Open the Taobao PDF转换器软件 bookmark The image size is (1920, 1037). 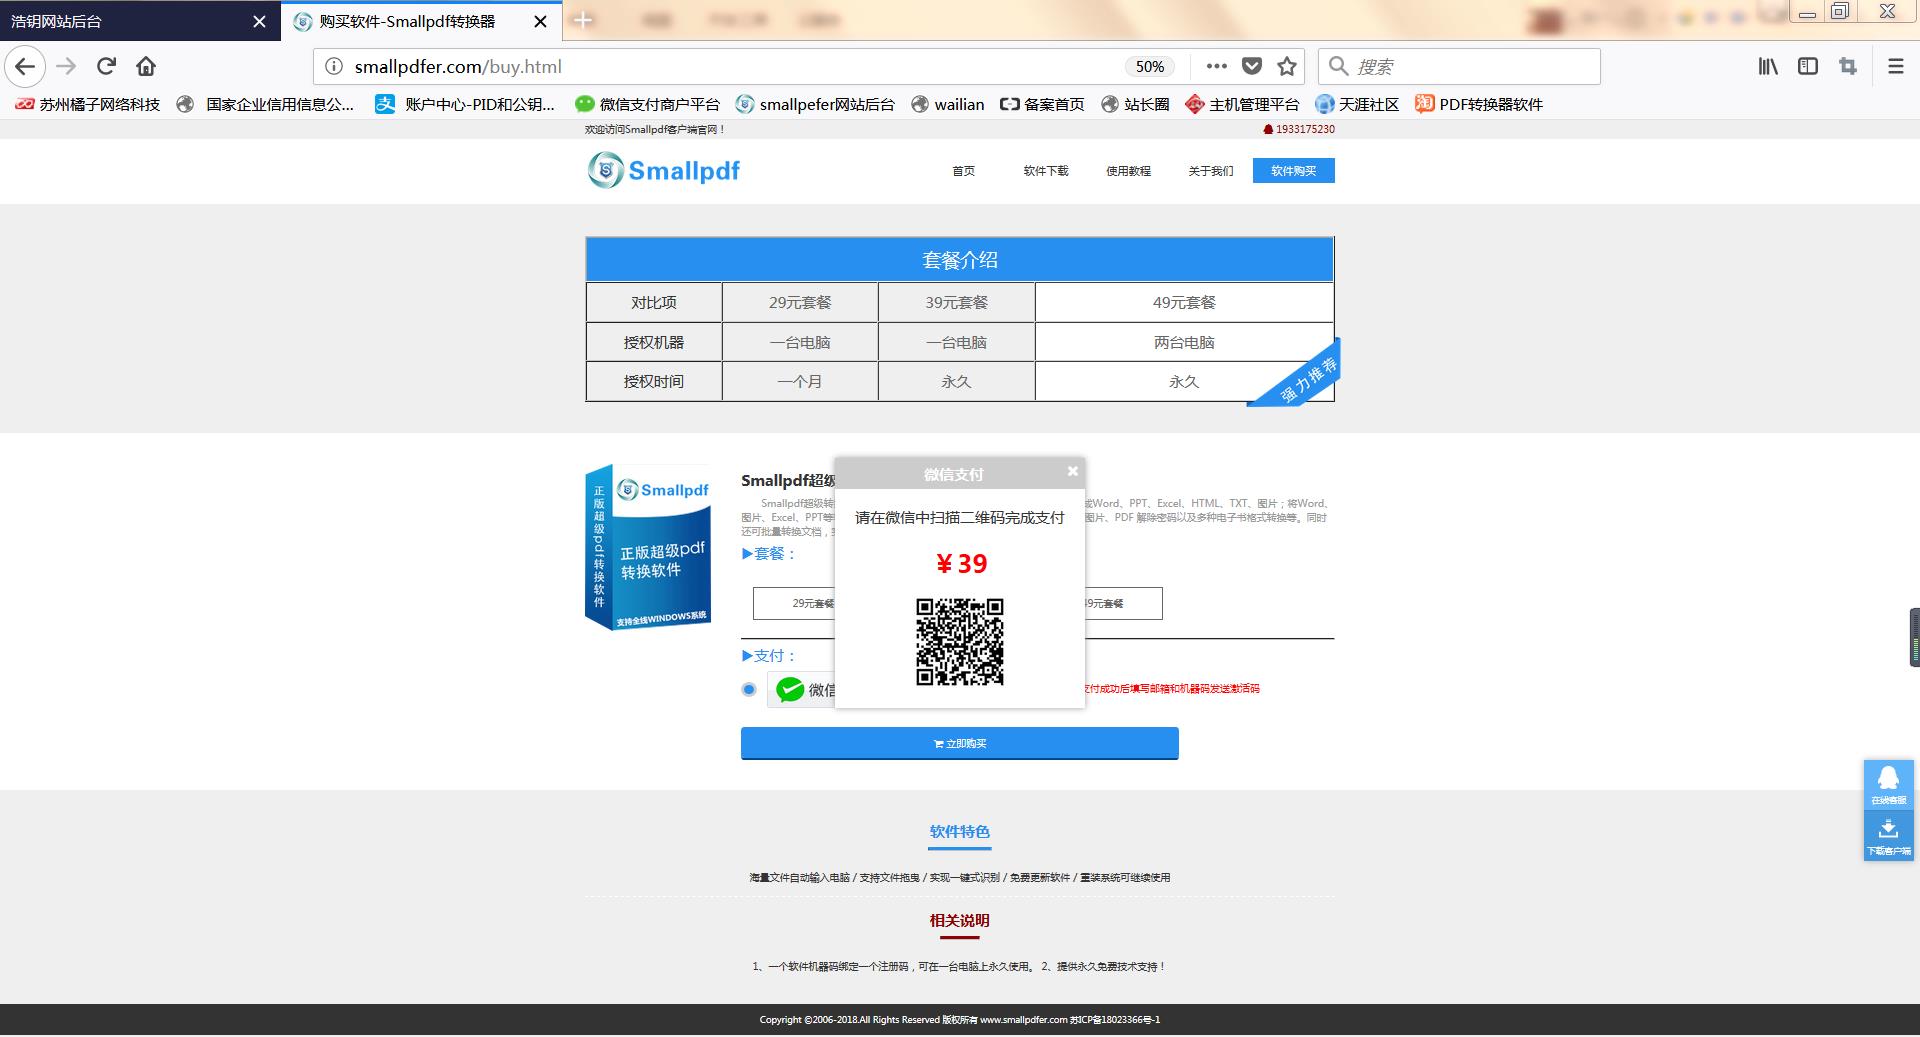click(x=1481, y=104)
